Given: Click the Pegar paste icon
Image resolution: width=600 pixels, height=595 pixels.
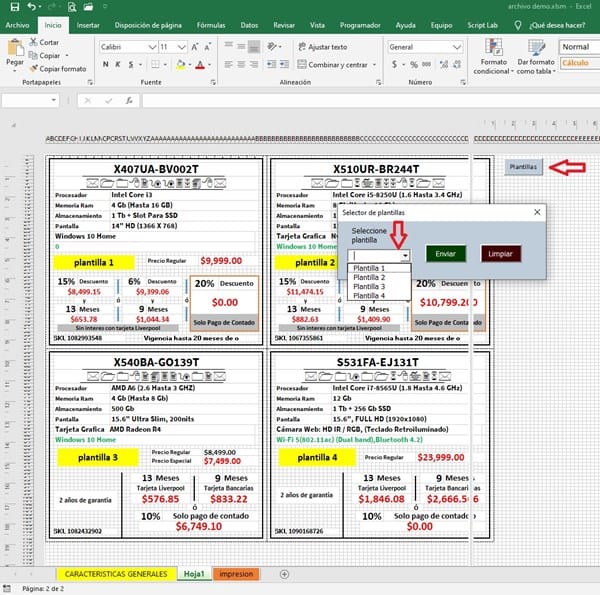Looking at the screenshot, I should (15, 50).
